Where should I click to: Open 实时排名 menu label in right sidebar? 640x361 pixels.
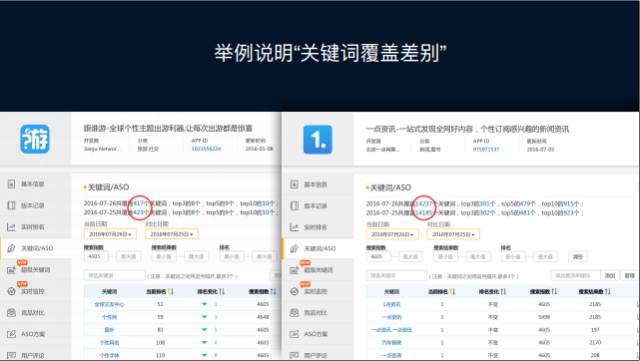click(316, 227)
